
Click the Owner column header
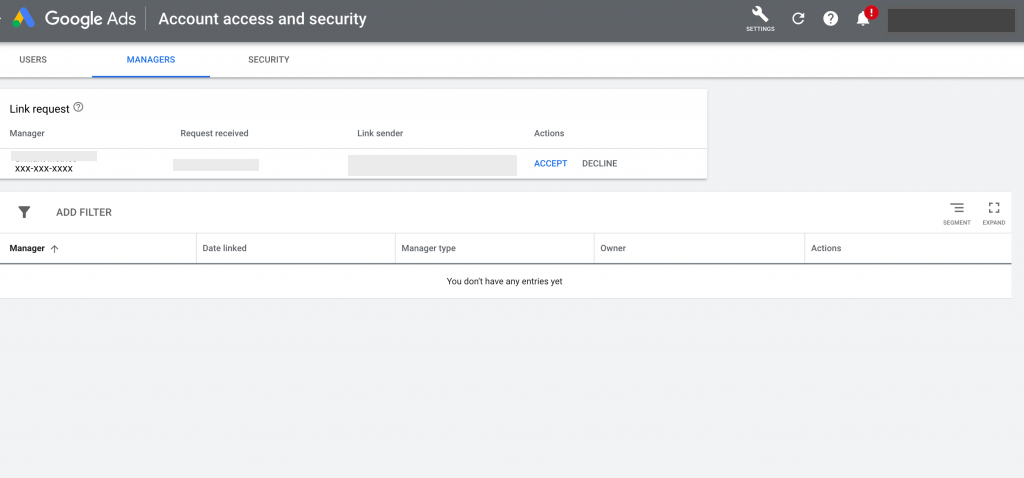coord(613,248)
